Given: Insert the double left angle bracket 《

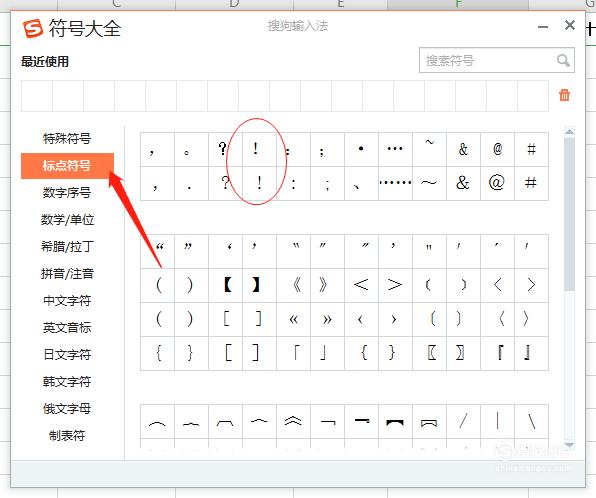Looking at the screenshot, I should (297, 284).
